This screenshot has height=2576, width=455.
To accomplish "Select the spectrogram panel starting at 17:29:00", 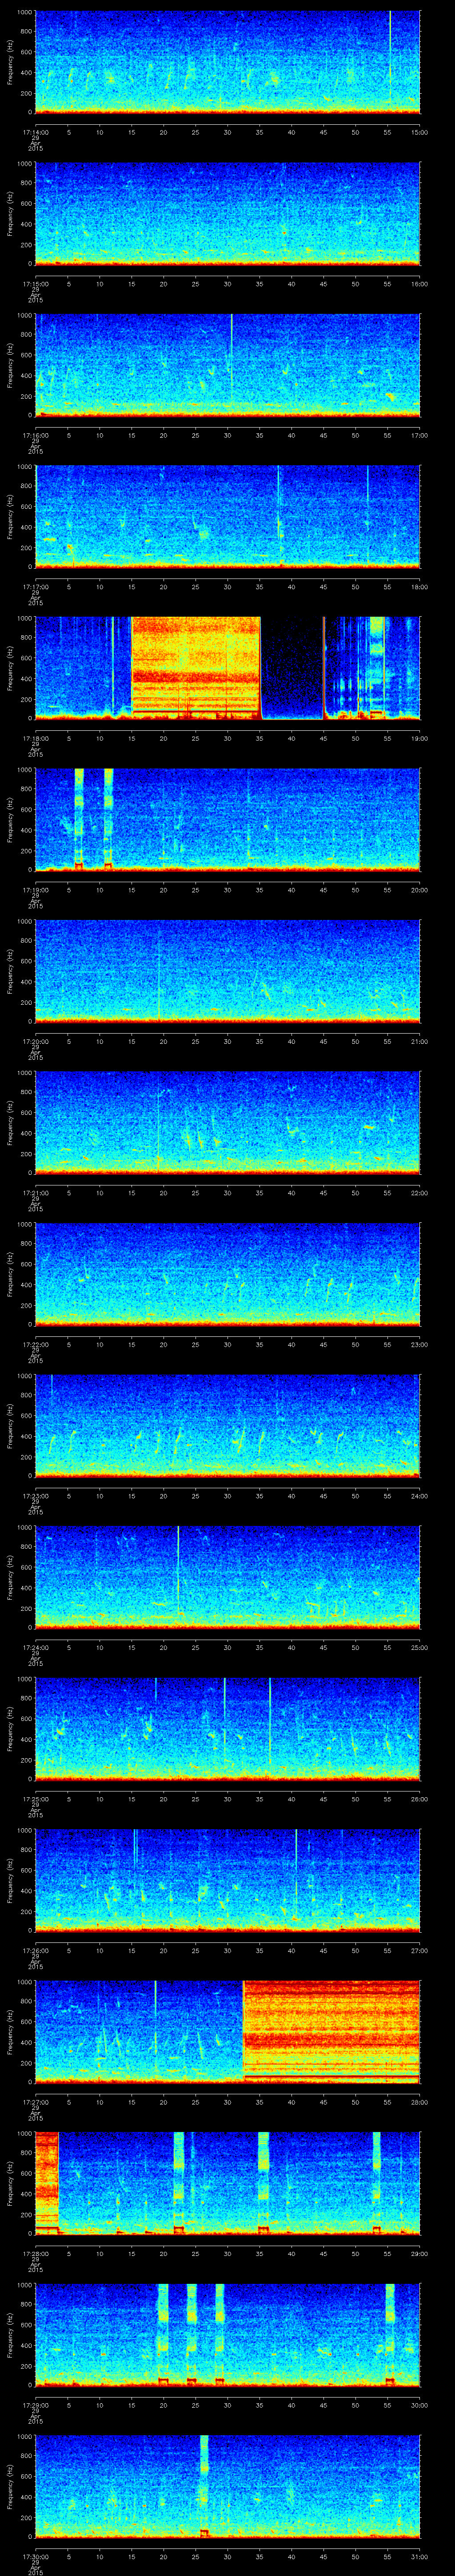I will point(228,2335).
